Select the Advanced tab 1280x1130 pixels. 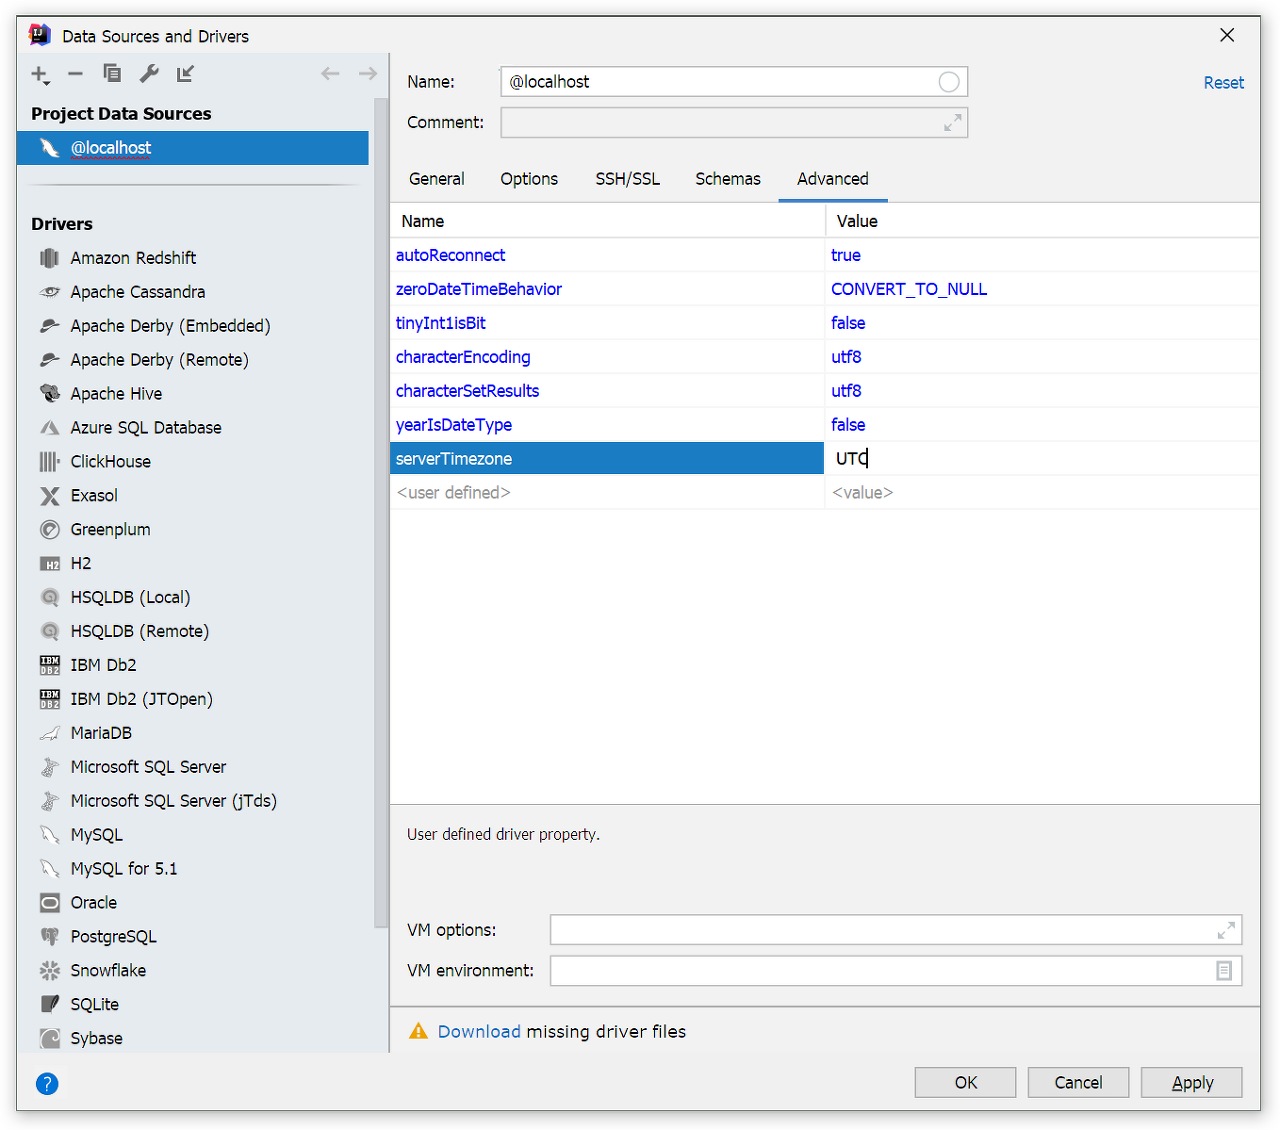pyautogui.click(x=833, y=179)
